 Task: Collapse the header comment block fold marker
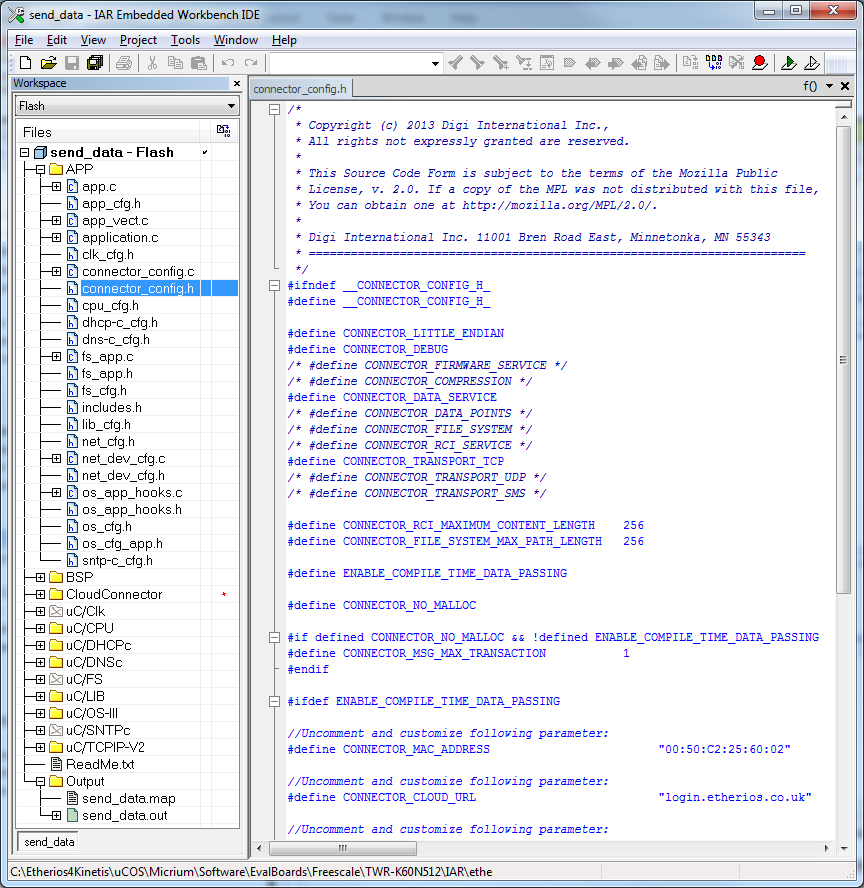point(275,110)
